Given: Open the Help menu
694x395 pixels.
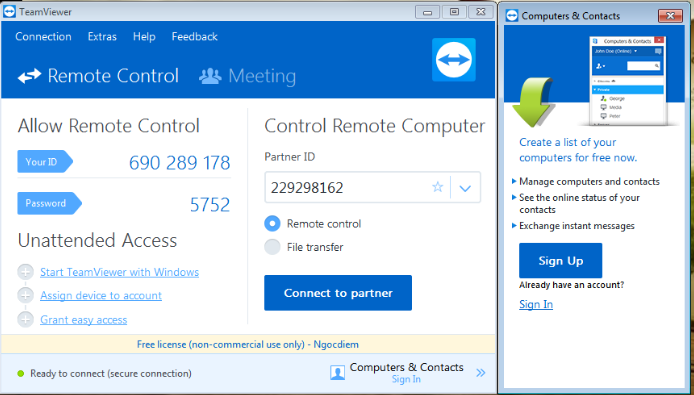Looking at the screenshot, I should click(144, 36).
